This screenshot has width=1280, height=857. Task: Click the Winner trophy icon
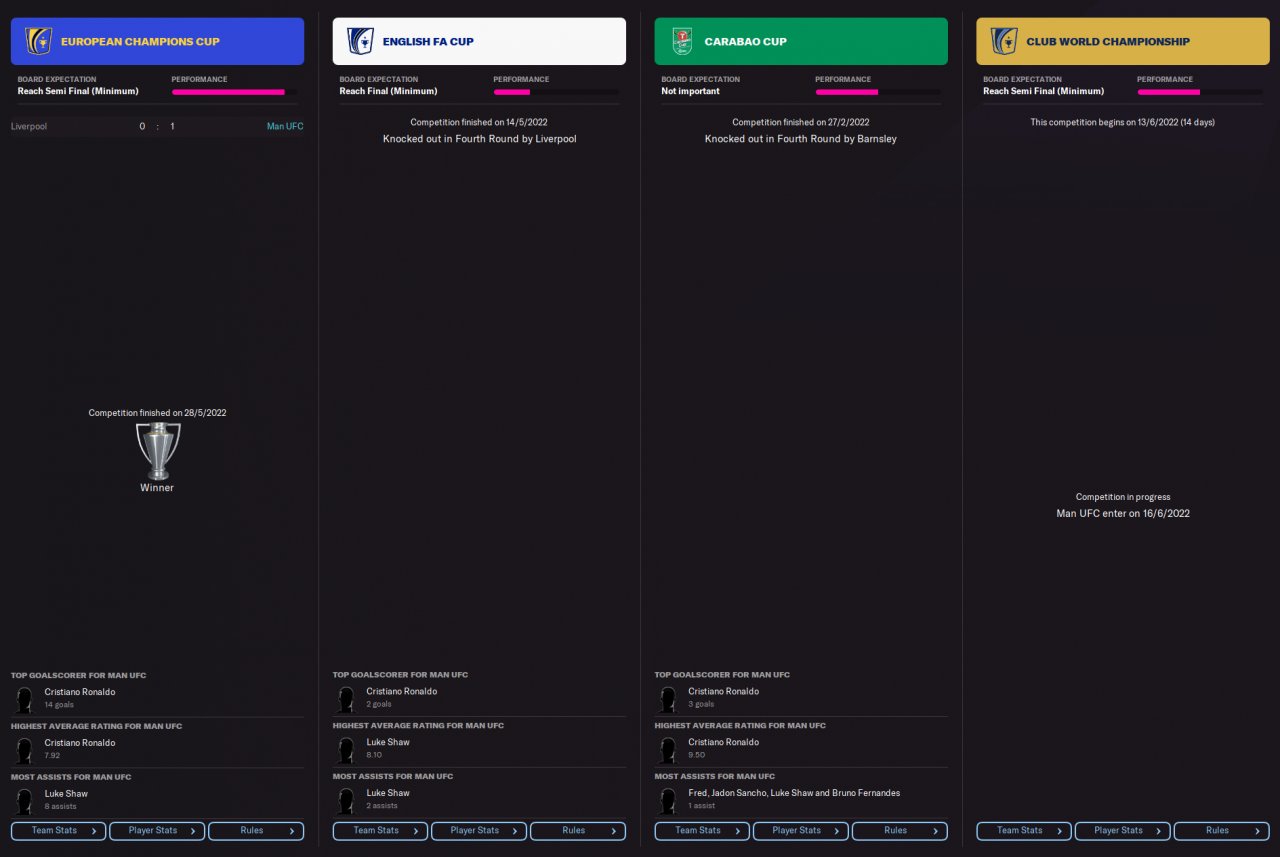click(158, 451)
